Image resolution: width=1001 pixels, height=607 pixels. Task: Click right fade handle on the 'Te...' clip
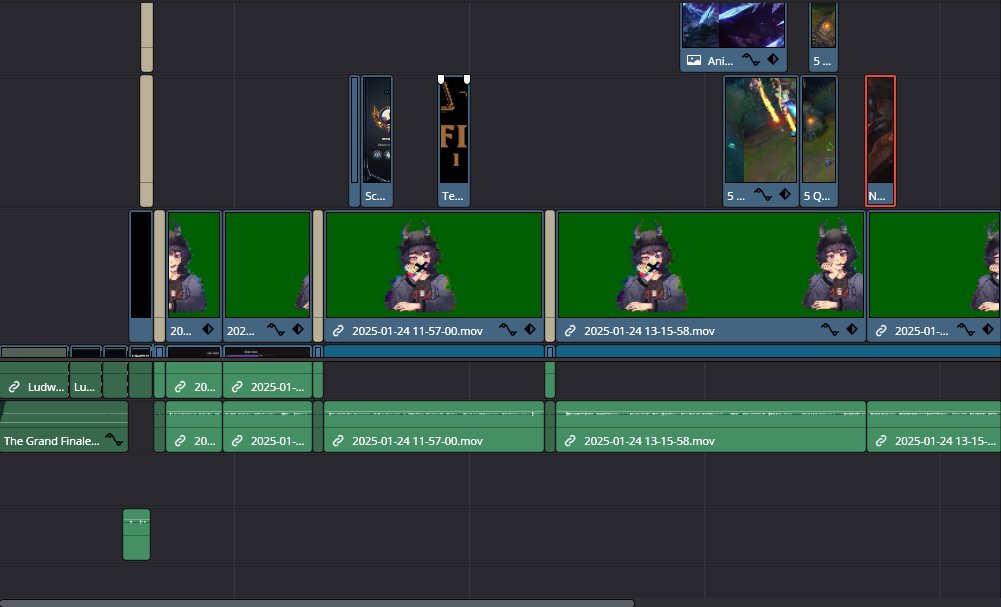(x=467, y=79)
